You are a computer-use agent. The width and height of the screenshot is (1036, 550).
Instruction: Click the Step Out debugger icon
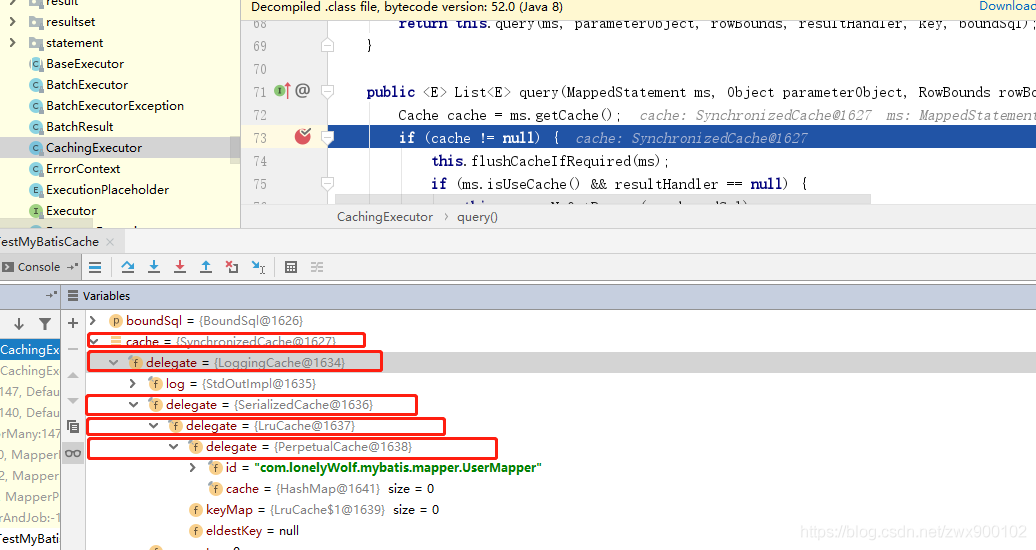(x=205, y=267)
